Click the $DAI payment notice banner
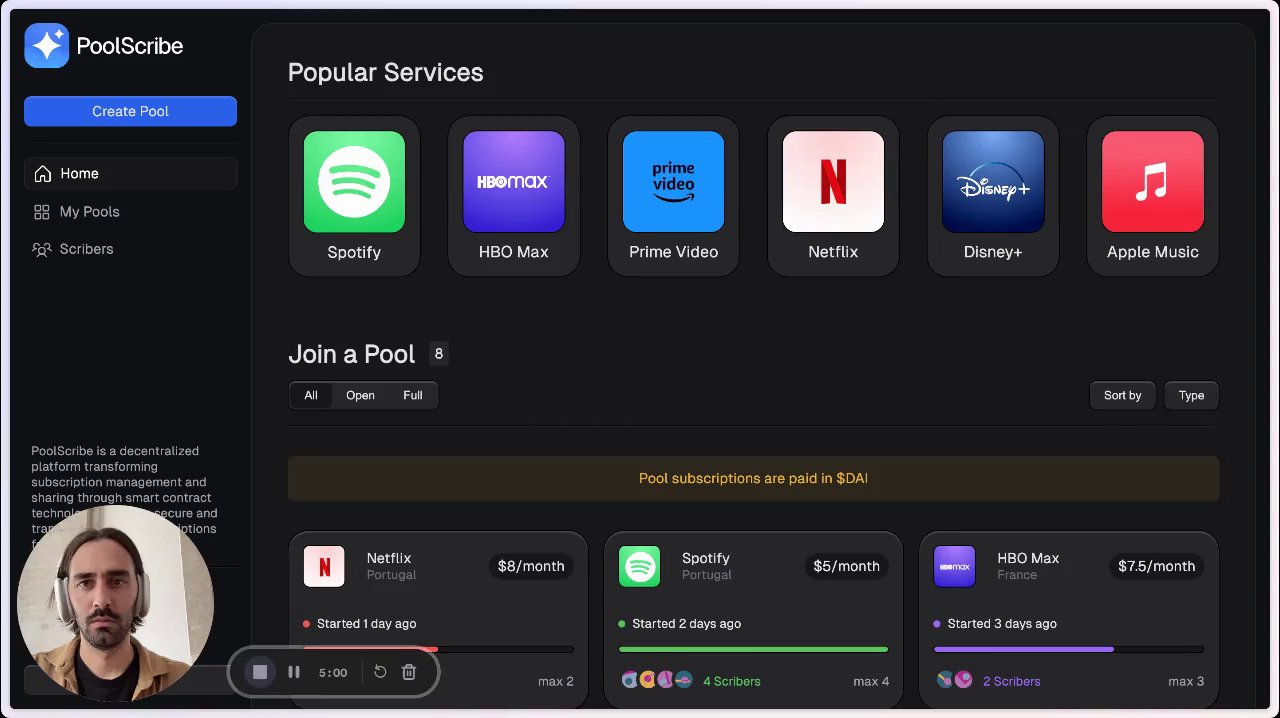Image resolution: width=1280 pixels, height=718 pixels. [753, 478]
